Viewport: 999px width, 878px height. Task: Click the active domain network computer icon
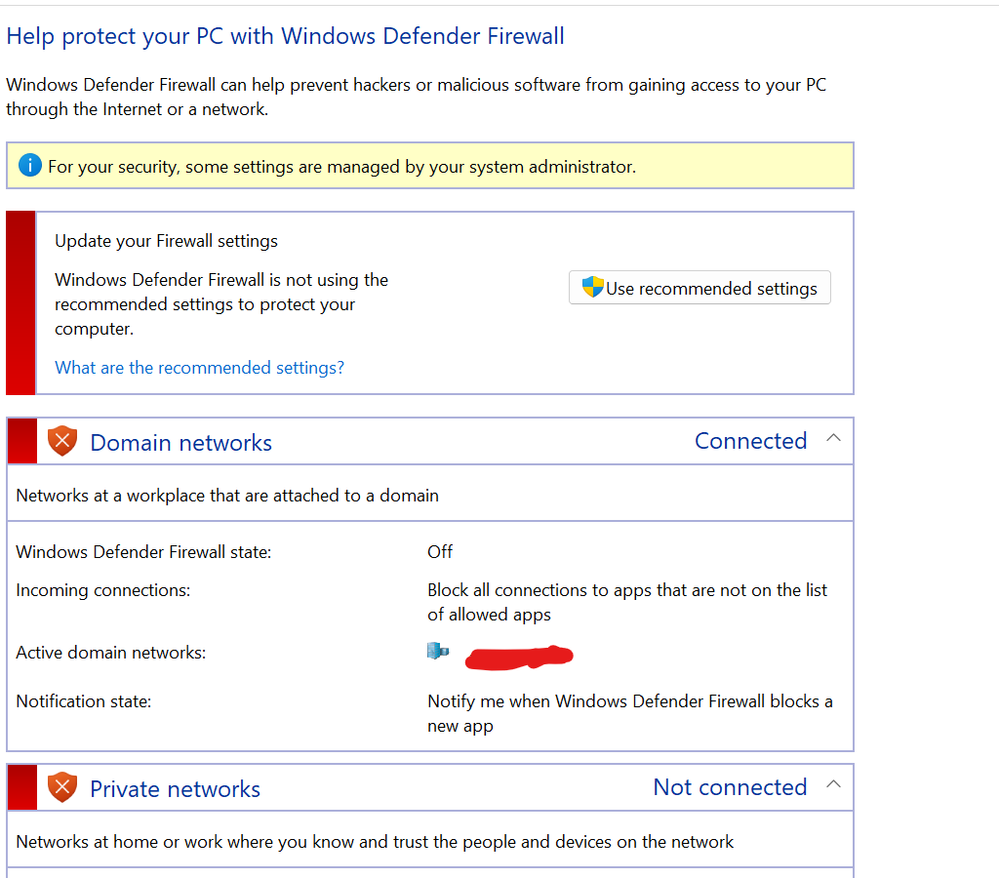tap(438, 652)
